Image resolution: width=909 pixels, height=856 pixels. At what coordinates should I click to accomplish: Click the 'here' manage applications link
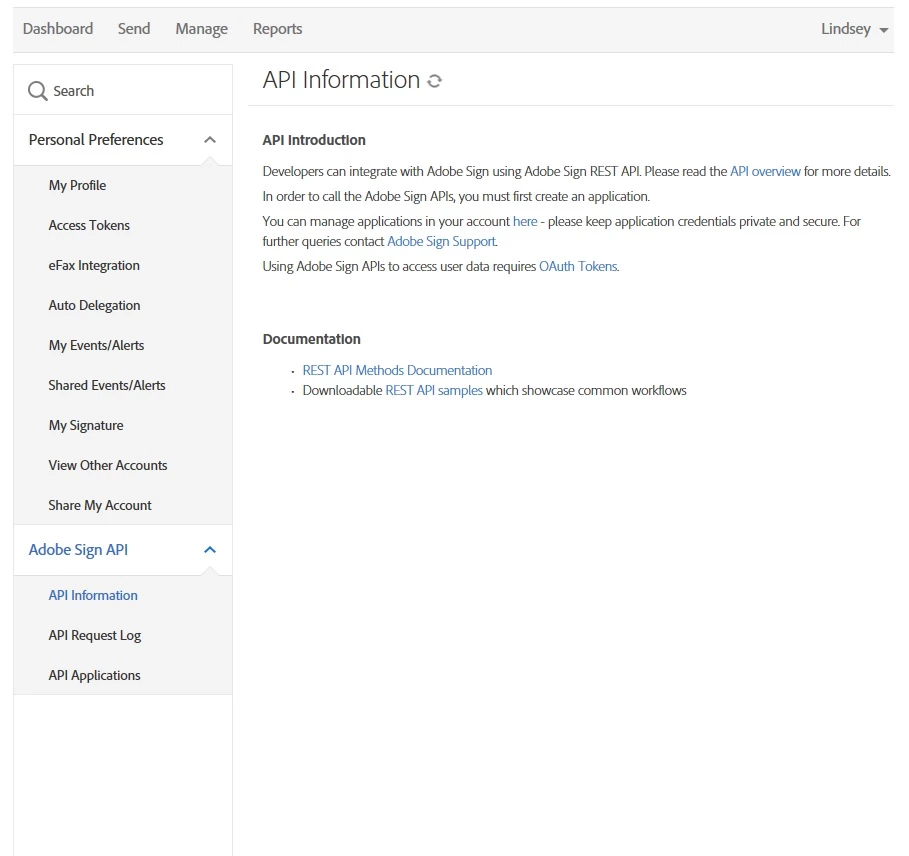[525, 221]
